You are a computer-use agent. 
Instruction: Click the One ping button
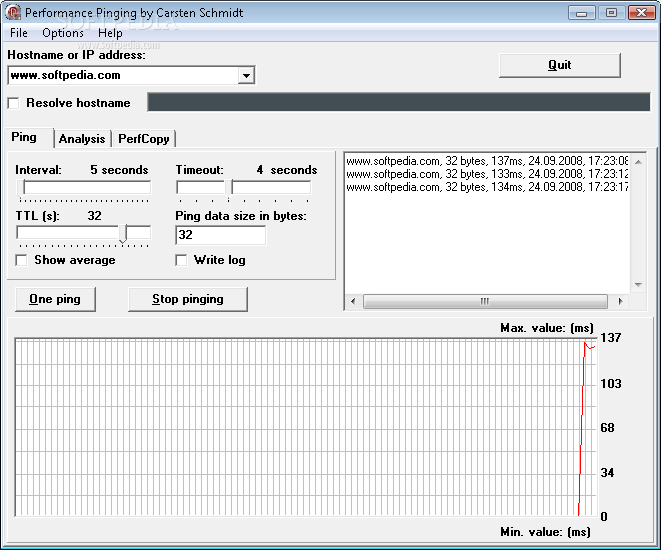click(x=55, y=299)
